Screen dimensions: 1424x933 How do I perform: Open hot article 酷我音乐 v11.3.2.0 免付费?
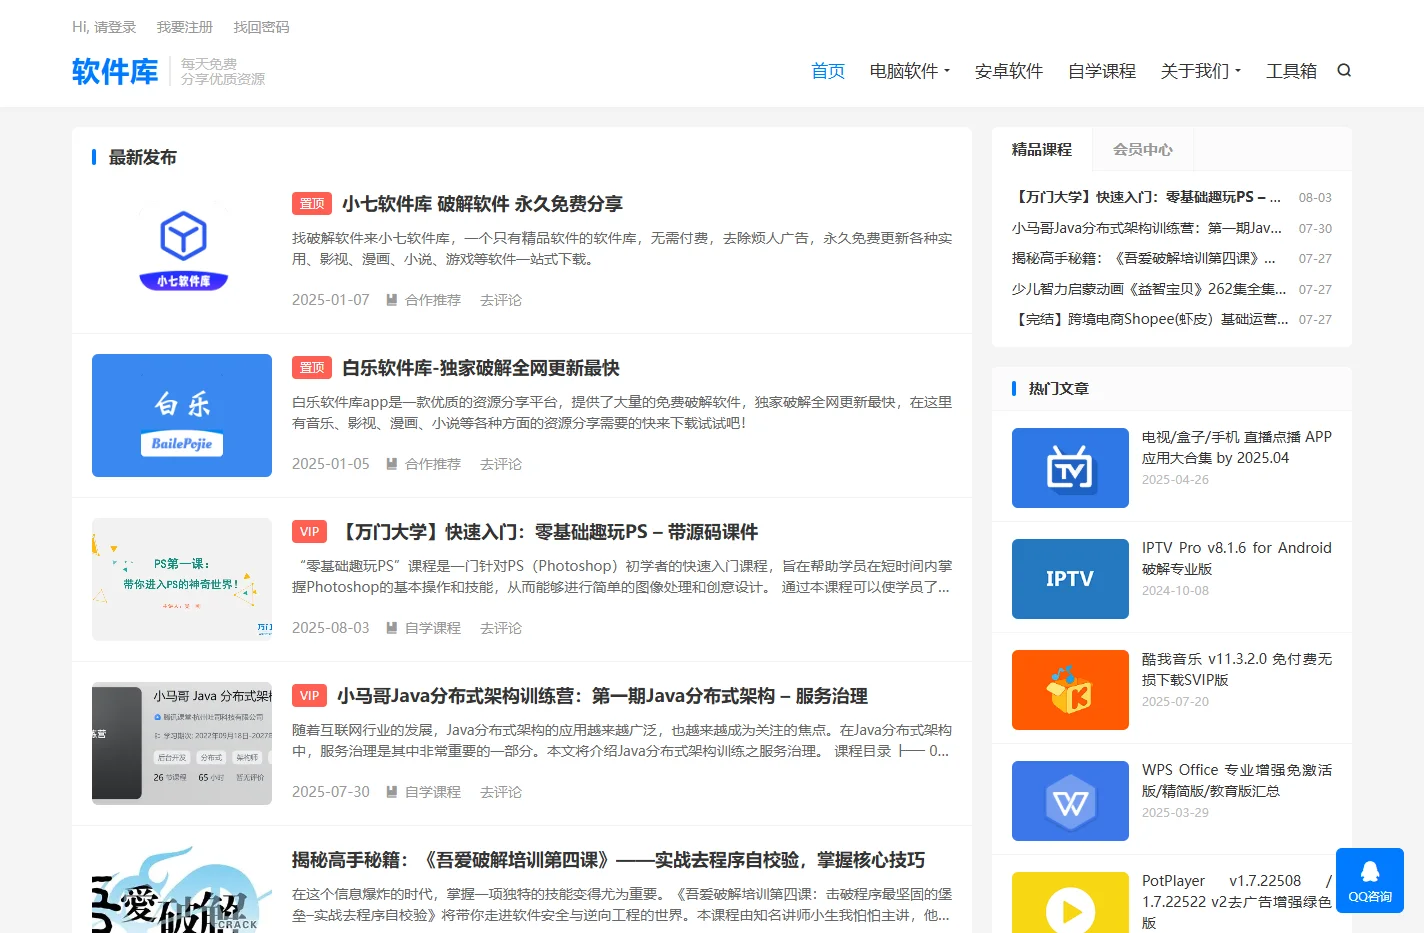1237,669
